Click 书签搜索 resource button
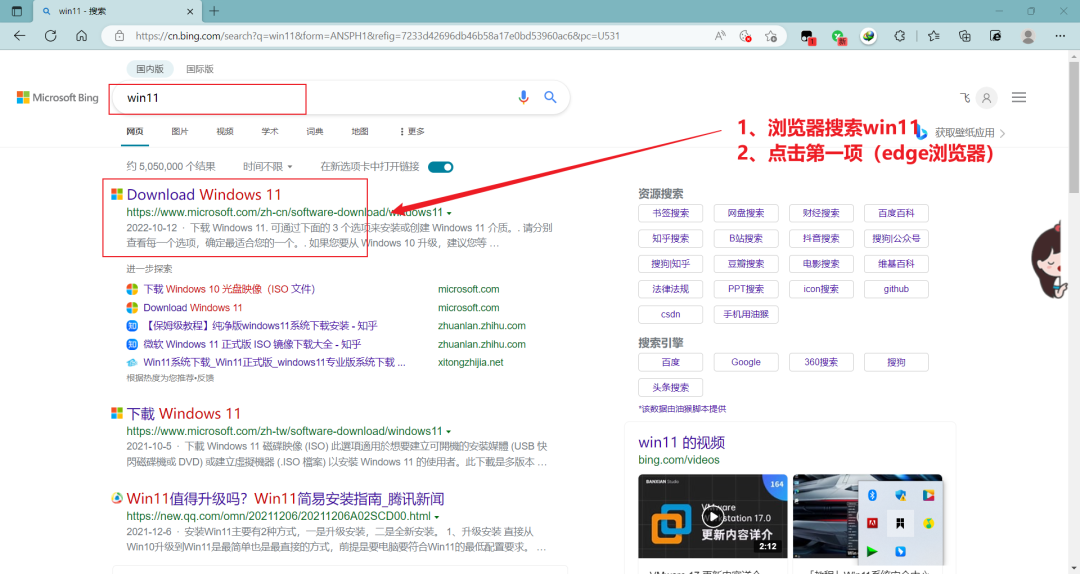 (x=670, y=214)
